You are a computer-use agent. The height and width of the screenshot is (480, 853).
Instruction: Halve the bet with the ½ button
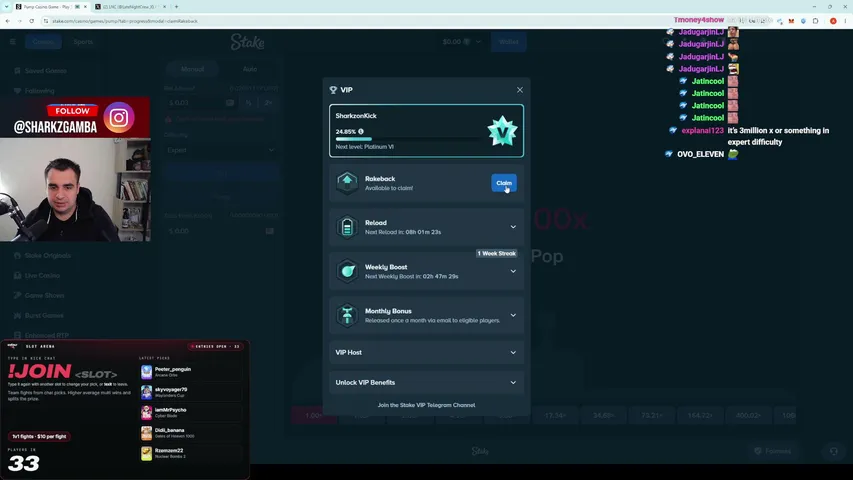[248, 102]
